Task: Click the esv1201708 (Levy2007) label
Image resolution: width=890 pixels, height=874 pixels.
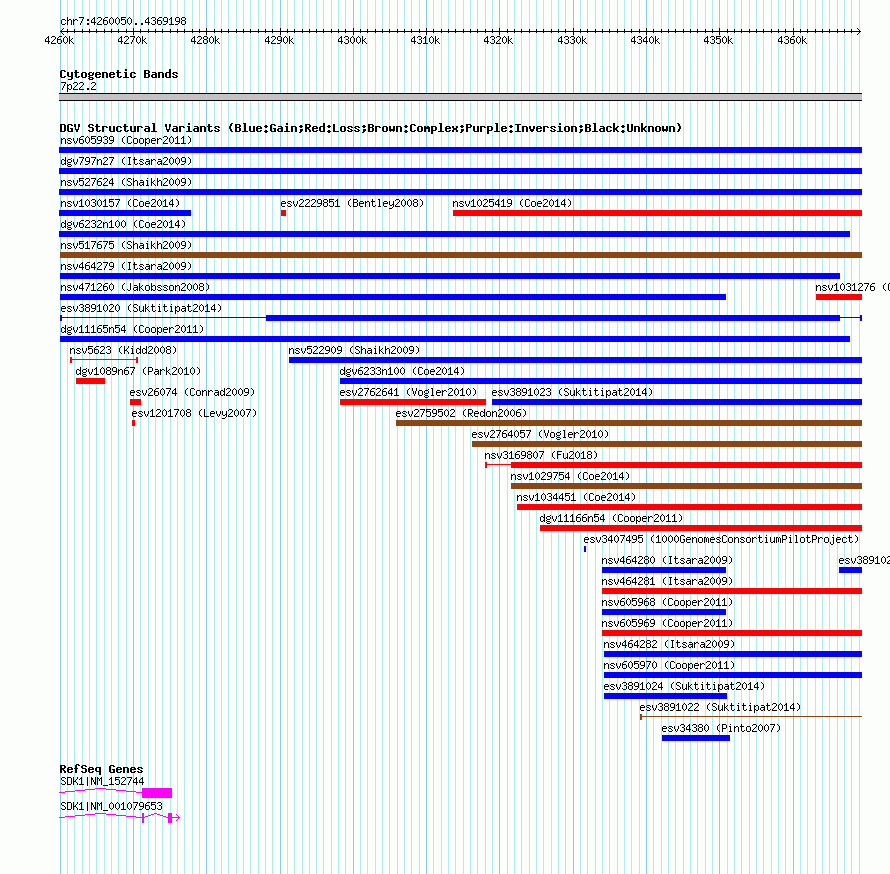Action: [194, 413]
